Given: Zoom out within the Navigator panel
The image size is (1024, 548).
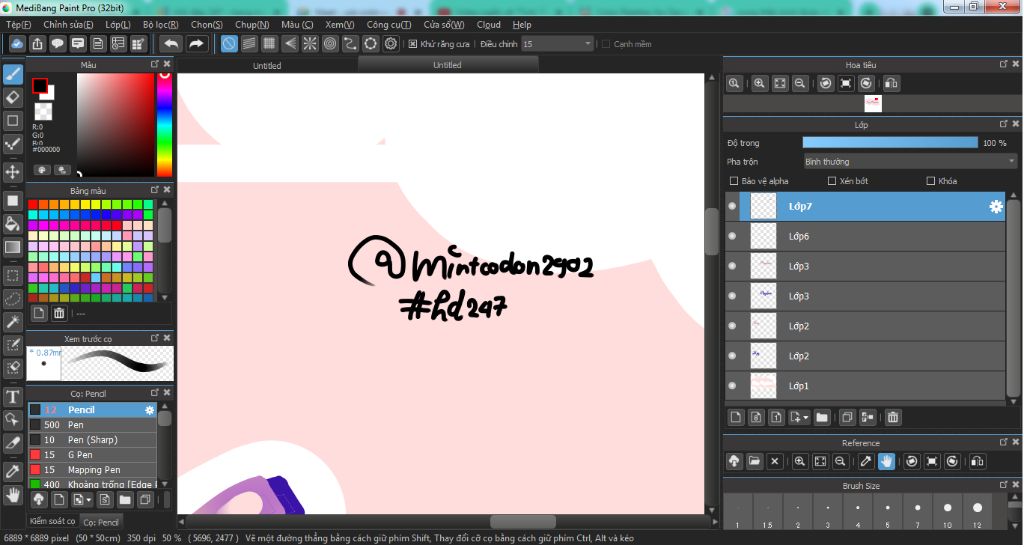Looking at the screenshot, I should coord(799,84).
